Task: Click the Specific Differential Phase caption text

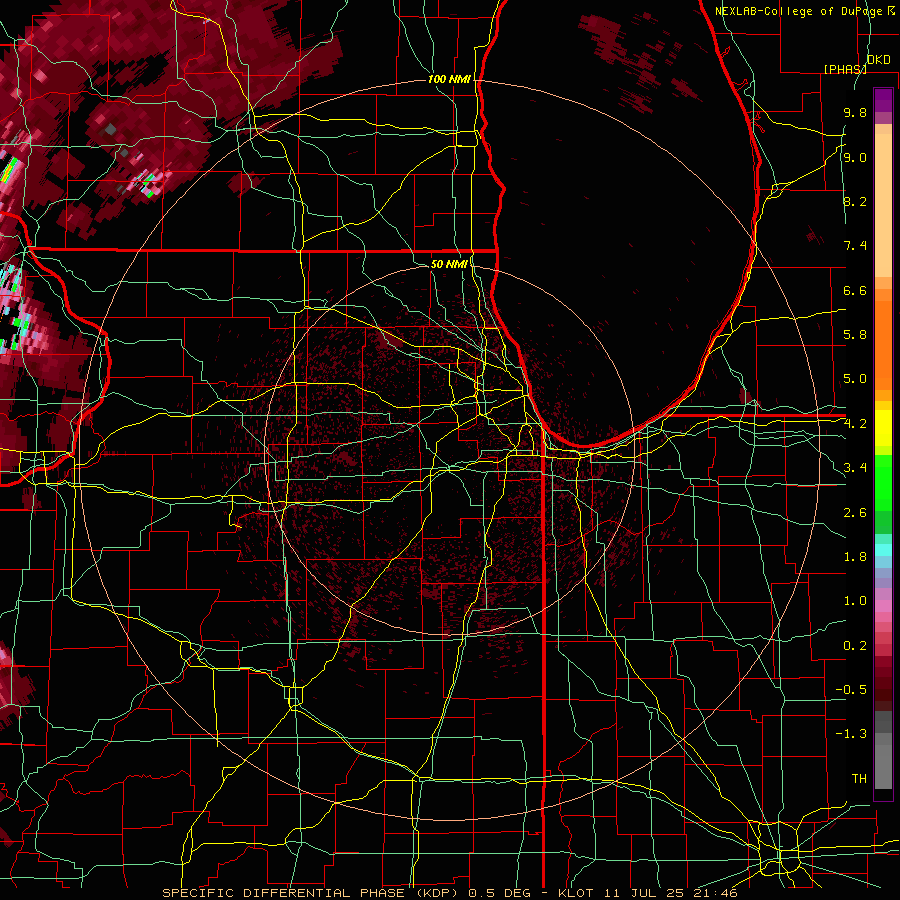Action: (x=449, y=893)
